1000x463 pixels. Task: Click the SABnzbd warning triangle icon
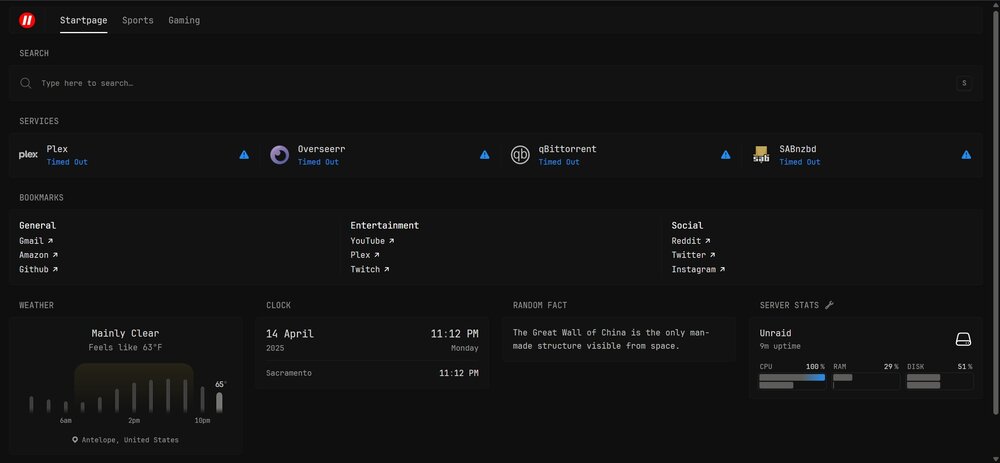click(966, 155)
